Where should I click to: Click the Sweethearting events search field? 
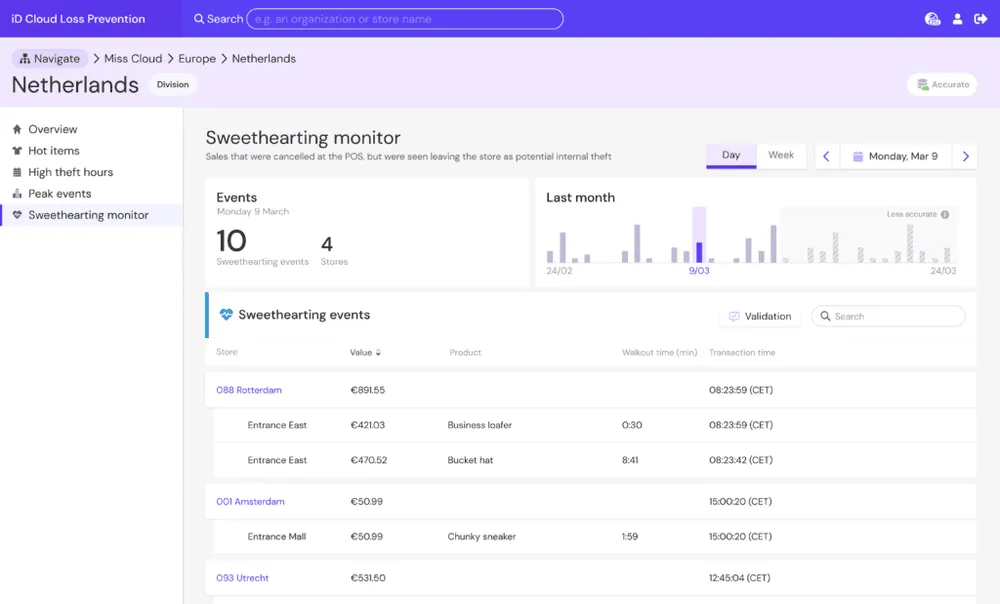[888, 316]
